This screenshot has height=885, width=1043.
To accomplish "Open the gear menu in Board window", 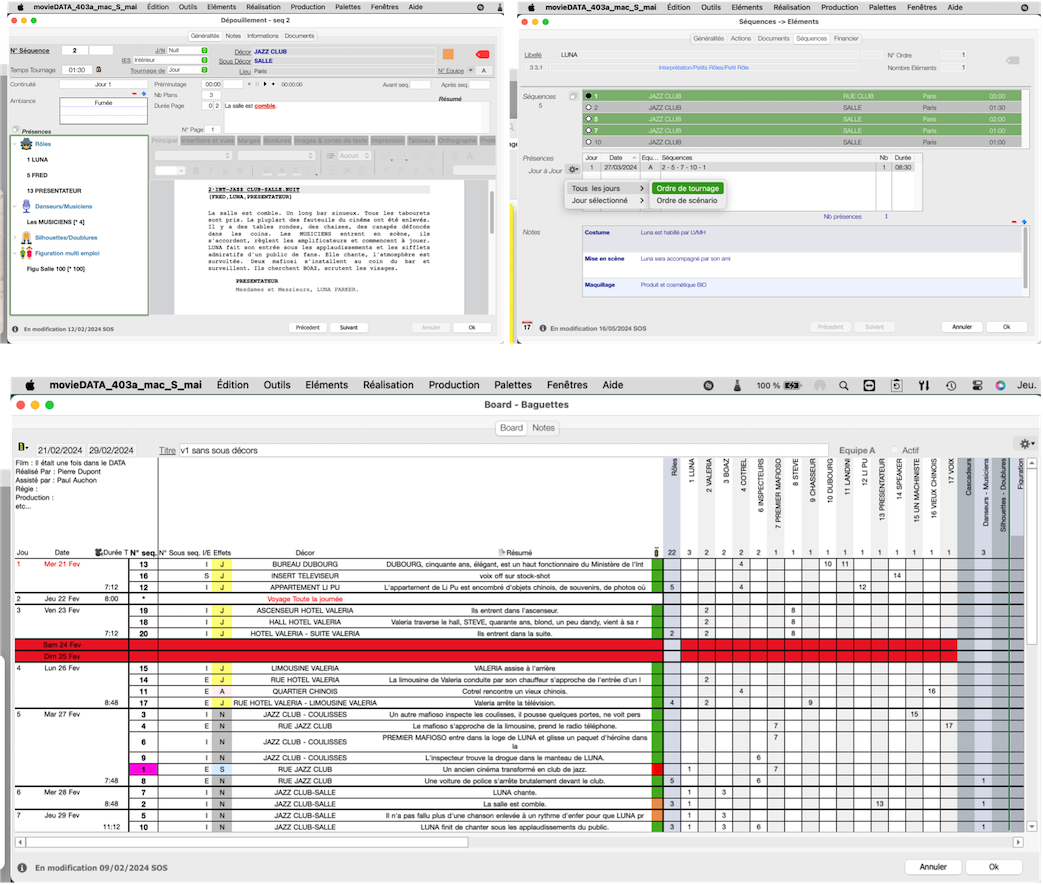I will tap(1025, 443).
